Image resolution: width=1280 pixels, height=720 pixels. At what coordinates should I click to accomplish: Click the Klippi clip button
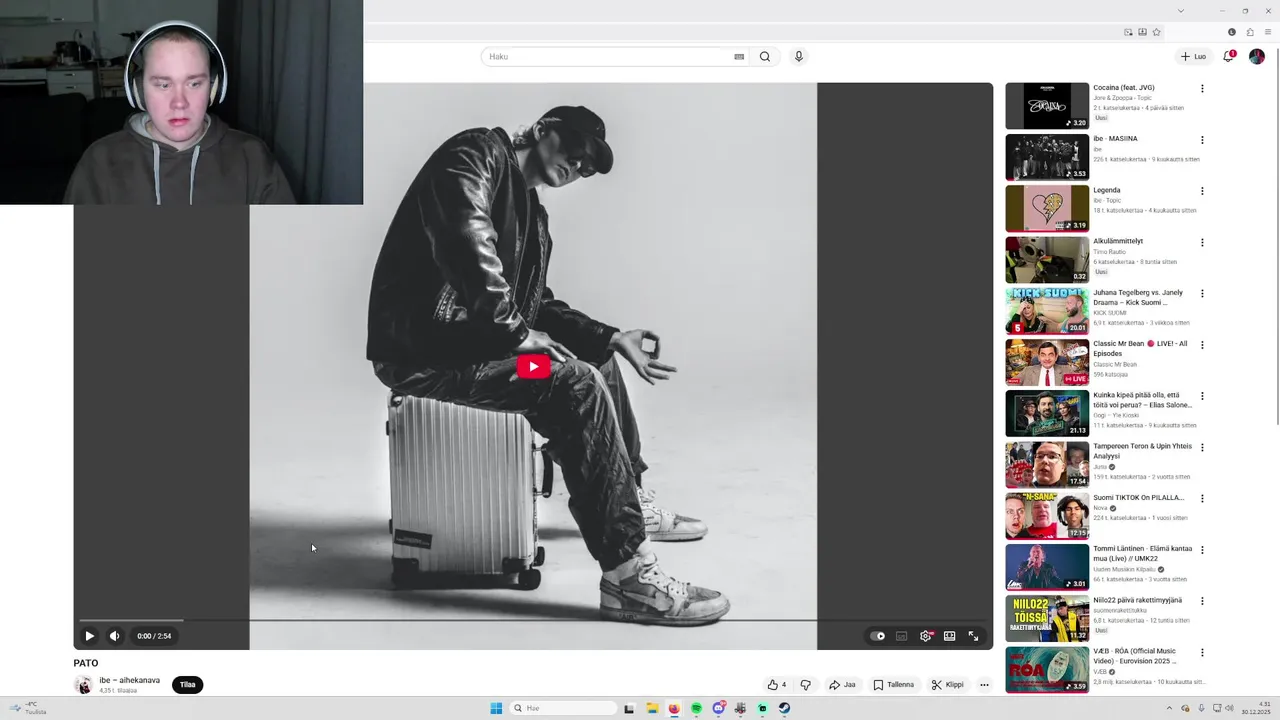(947, 685)
